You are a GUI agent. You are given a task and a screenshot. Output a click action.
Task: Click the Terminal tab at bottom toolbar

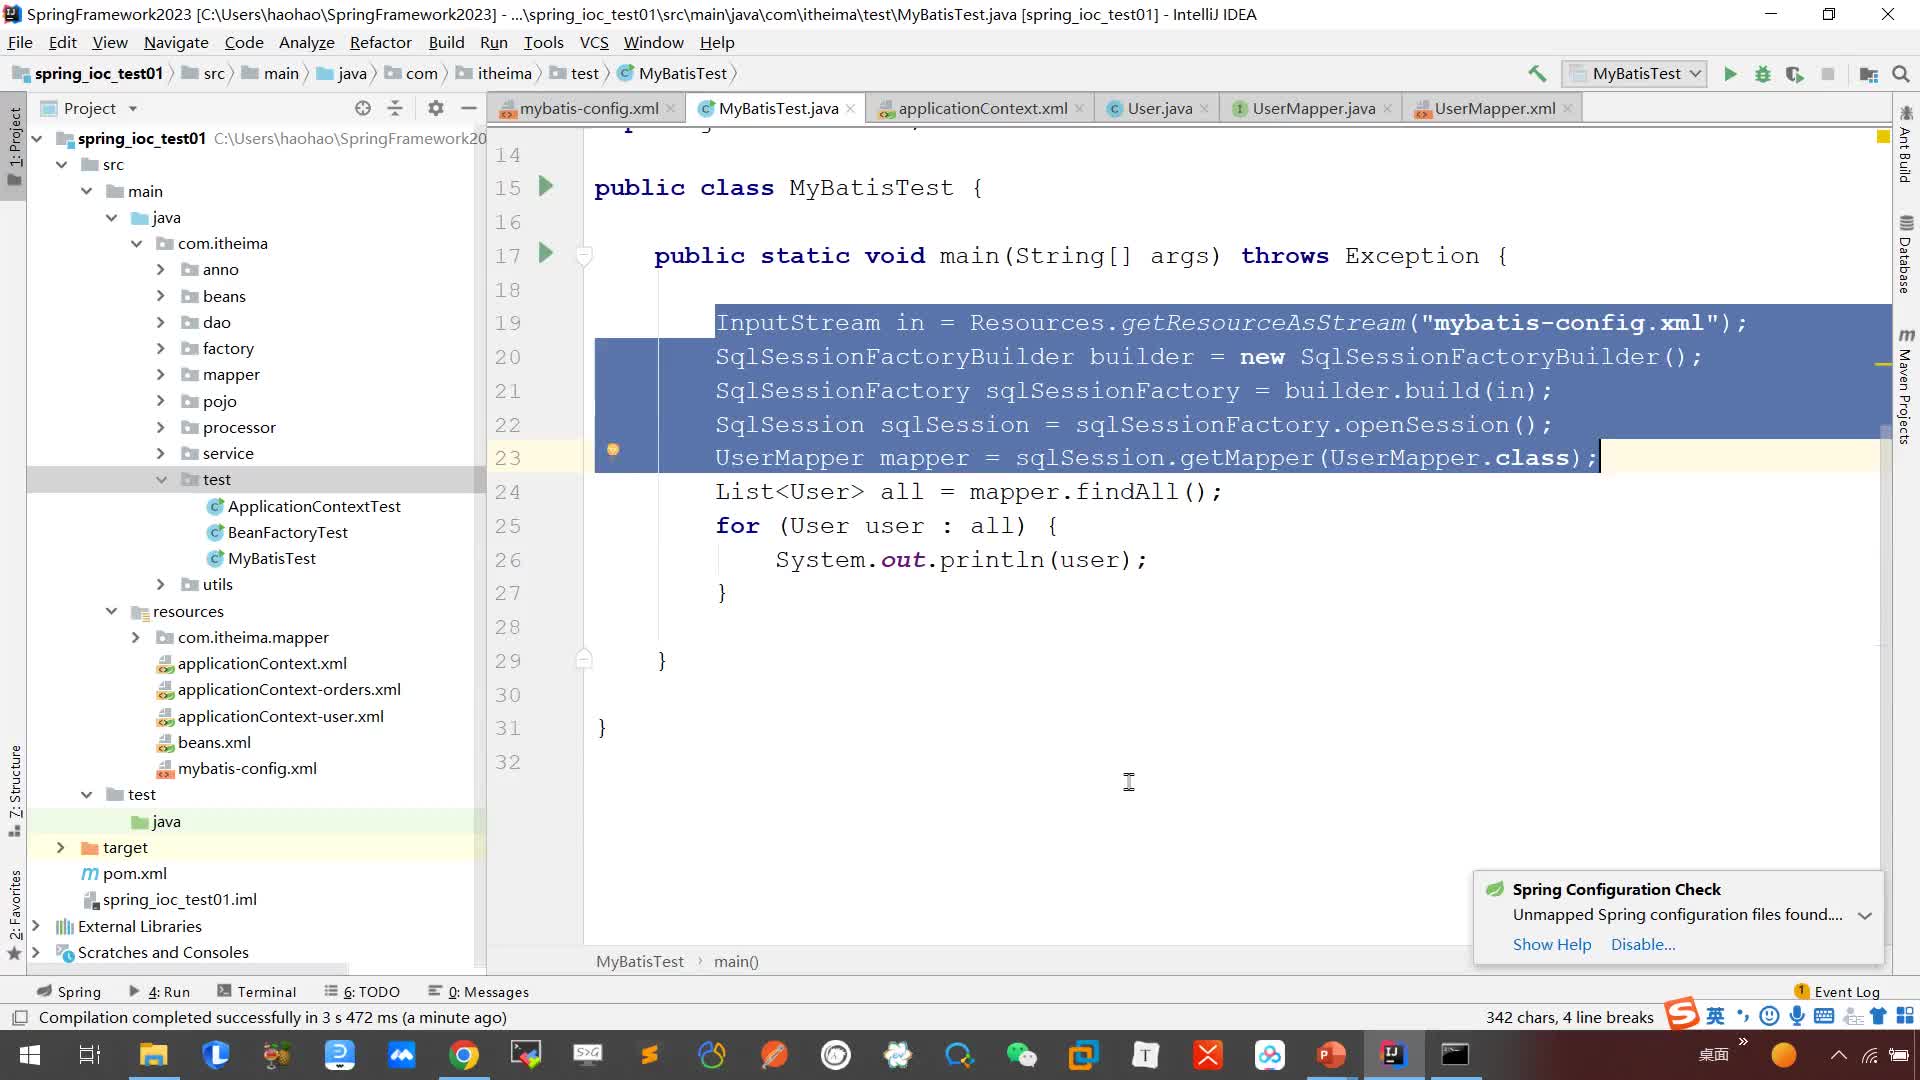(x=266, y=990)
